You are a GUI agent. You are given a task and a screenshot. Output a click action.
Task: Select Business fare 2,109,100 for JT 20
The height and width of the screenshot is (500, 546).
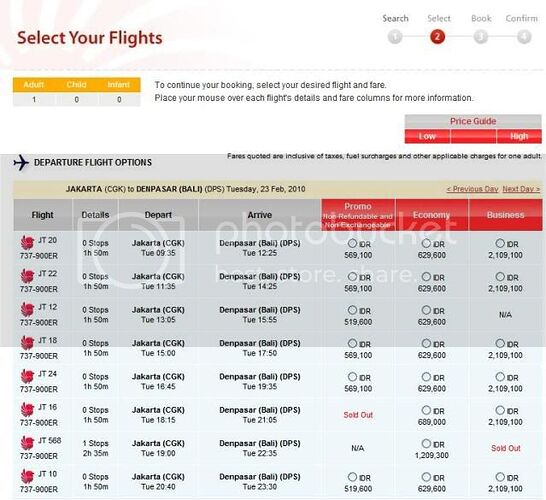click(x=500, y=243)
